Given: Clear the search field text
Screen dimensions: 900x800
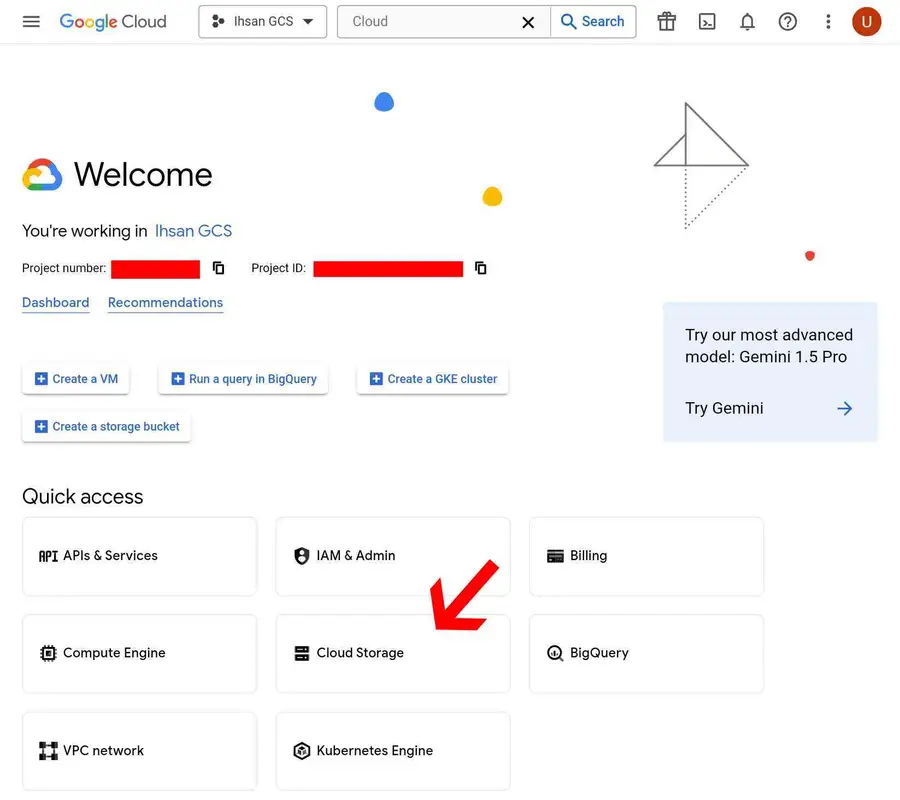Looking at the screenshot, I should pos(528,22).
